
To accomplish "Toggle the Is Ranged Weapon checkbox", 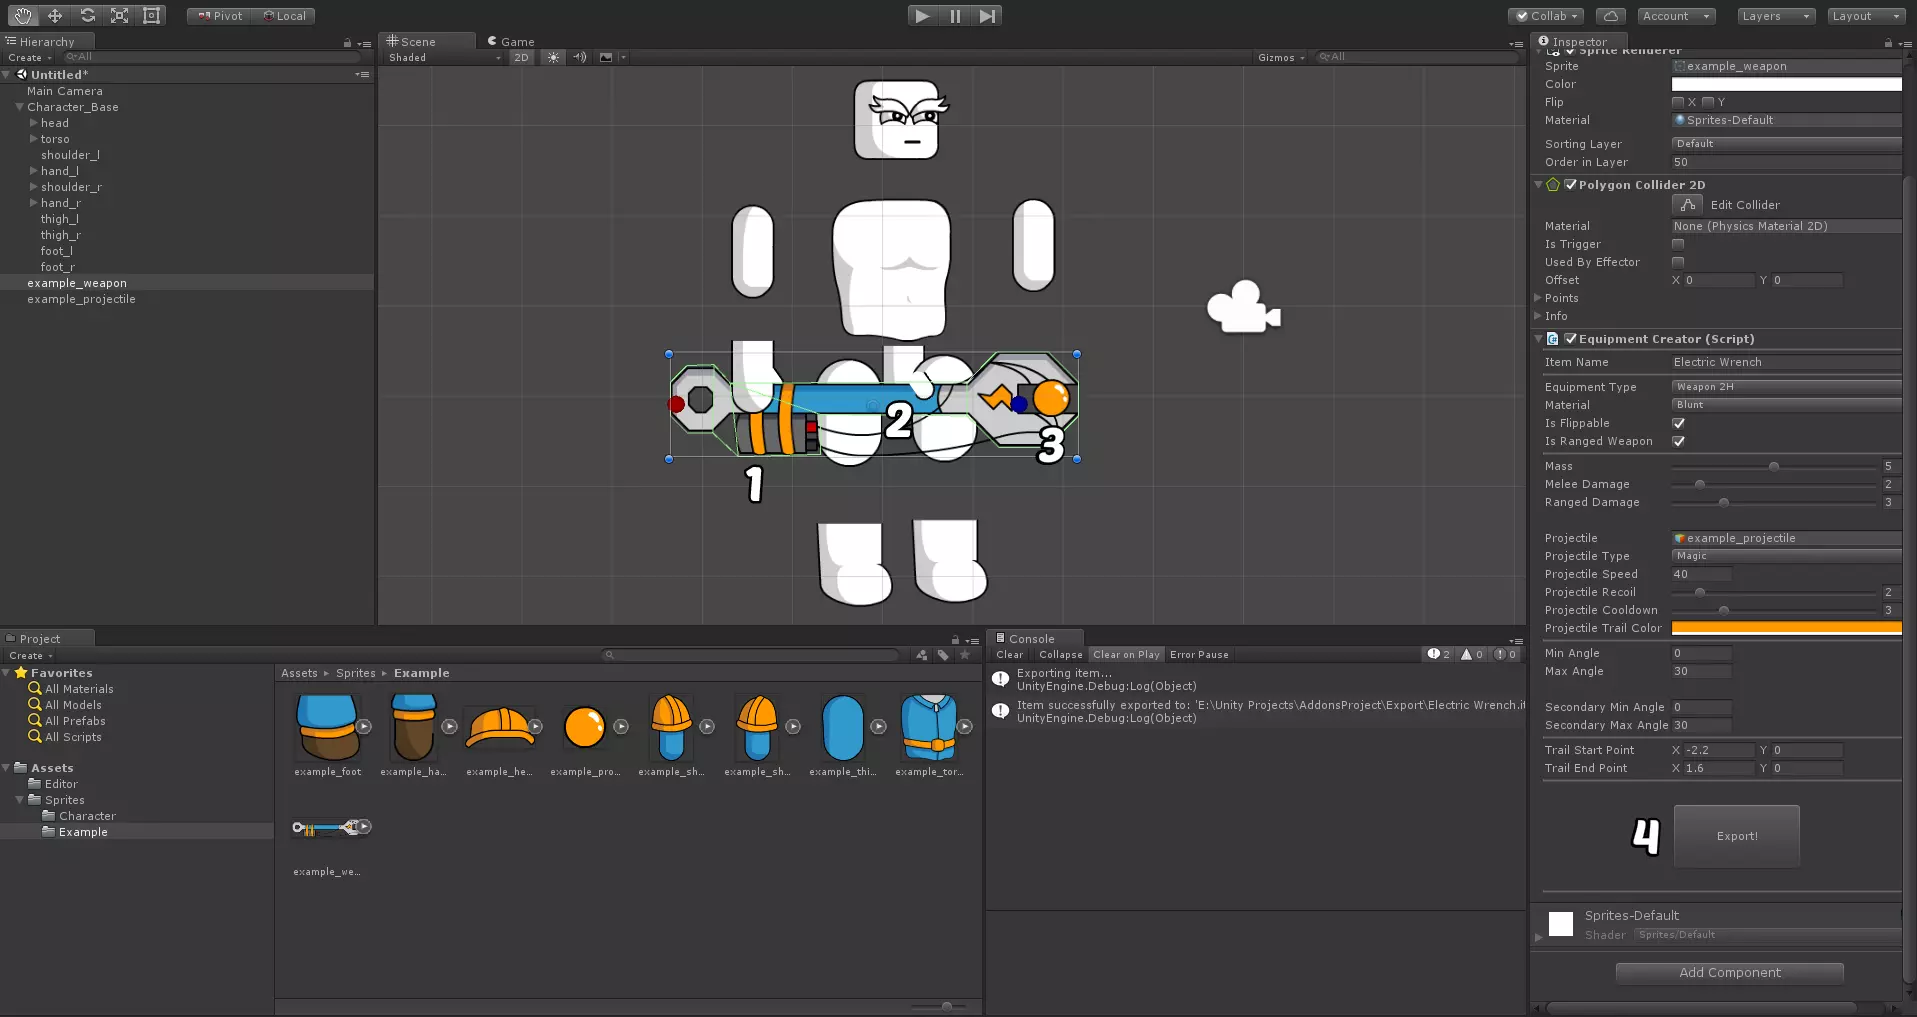I will click(x=1679, y=442).
